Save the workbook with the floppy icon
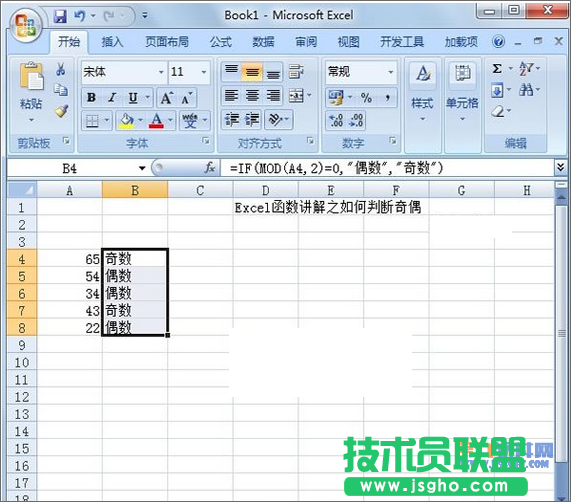 (x=60, y=16)
